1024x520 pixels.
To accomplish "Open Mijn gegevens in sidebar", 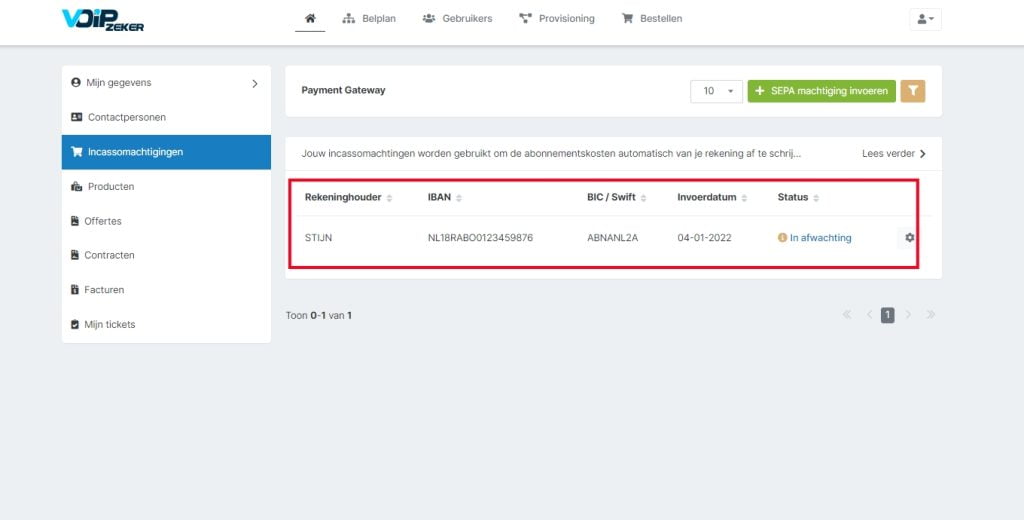I will pyautogui.click(x=167, y=83).
